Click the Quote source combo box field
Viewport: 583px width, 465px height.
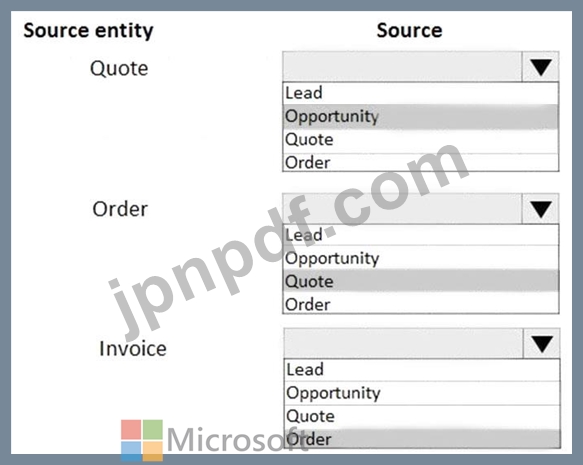pyautogui.click(x=402, y=67)
